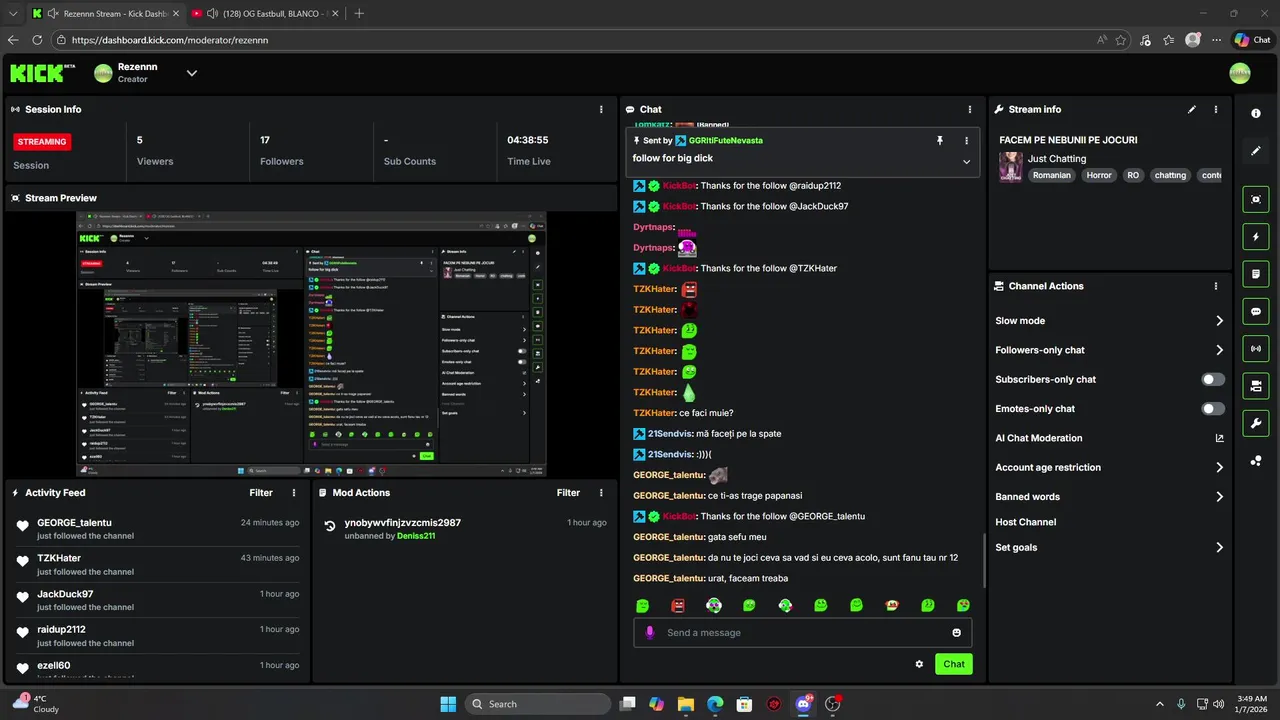The image size is (1280, 720).
Task: Expand the Rezennn creator dropdown chevron
Action: point(192,73)
